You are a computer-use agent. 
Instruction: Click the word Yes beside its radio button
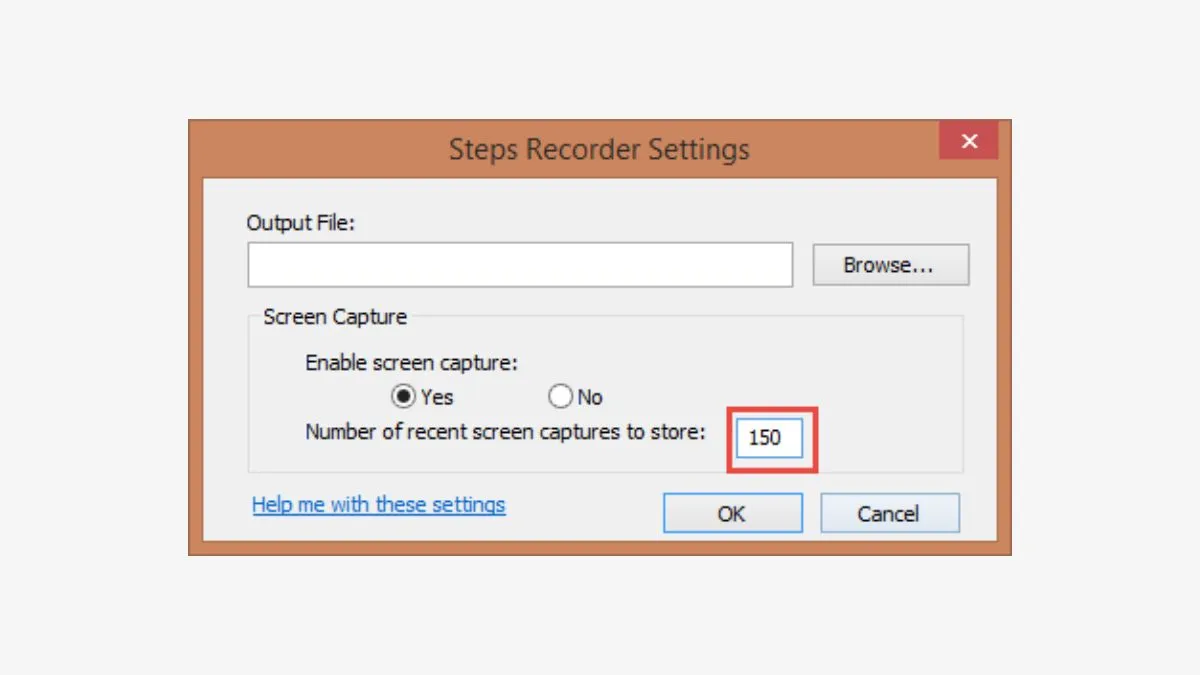(x=437, y=397)
